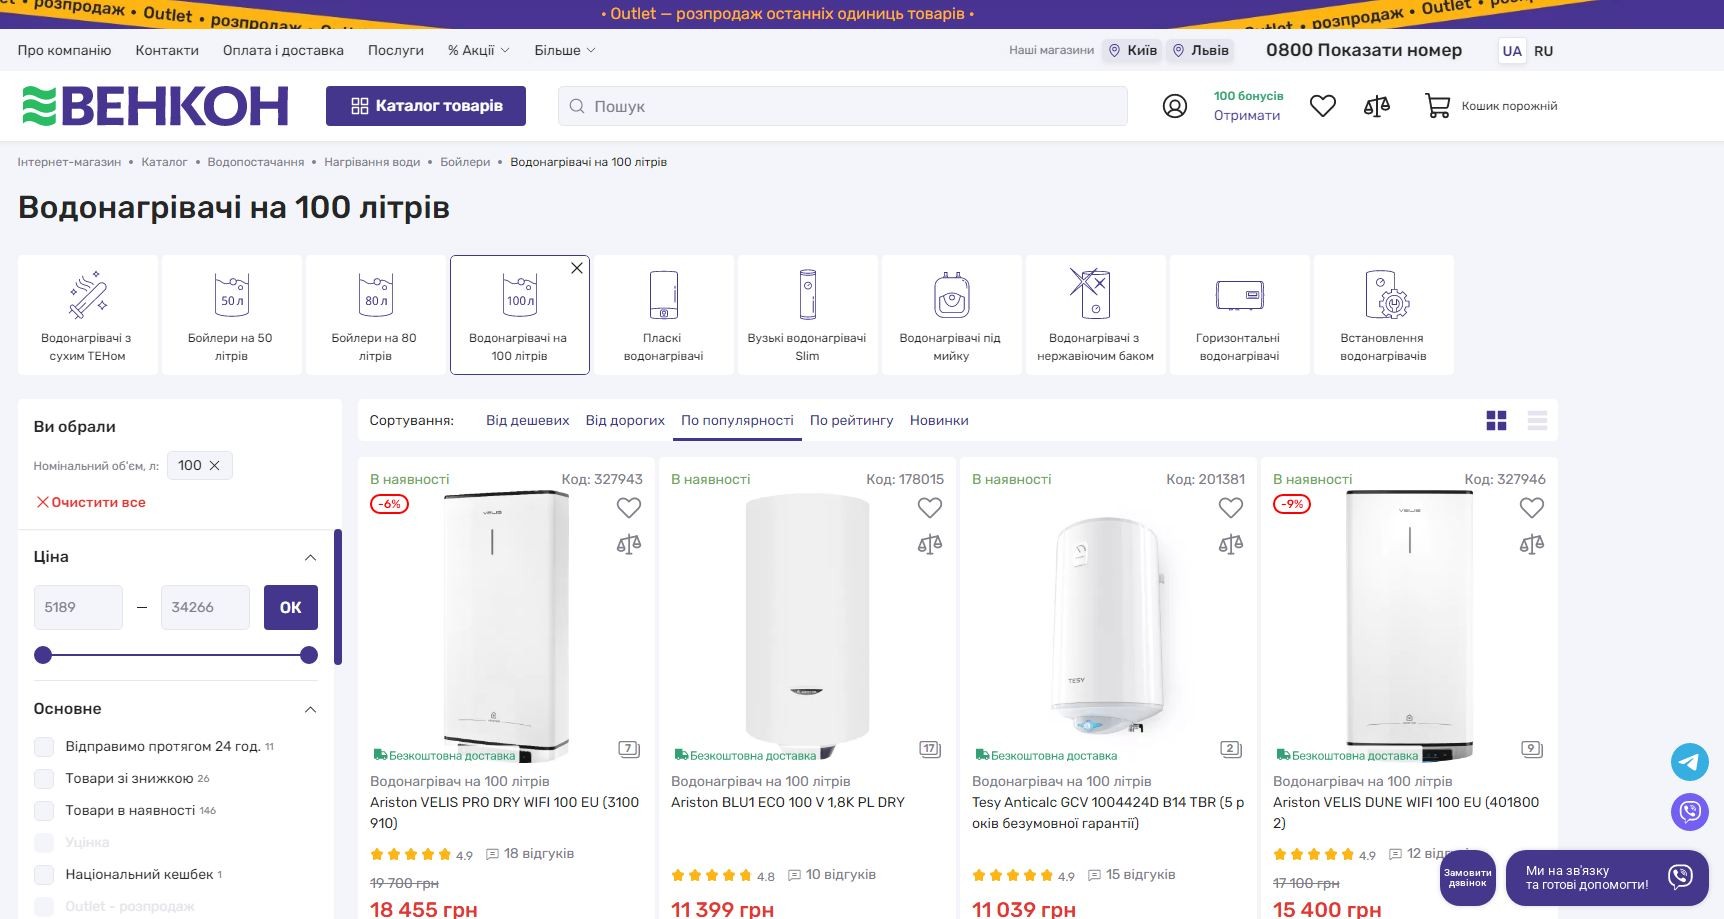Select water heater installation tile
This screenshot has width=1724, height=919.
[1384, 315]
